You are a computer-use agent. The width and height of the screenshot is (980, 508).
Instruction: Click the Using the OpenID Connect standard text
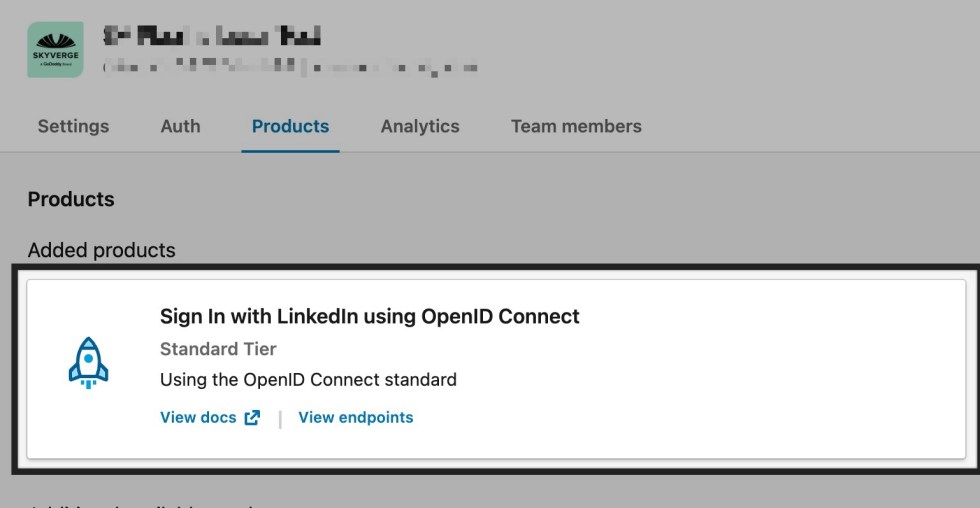pyautogui.click(x=308, y=380)
